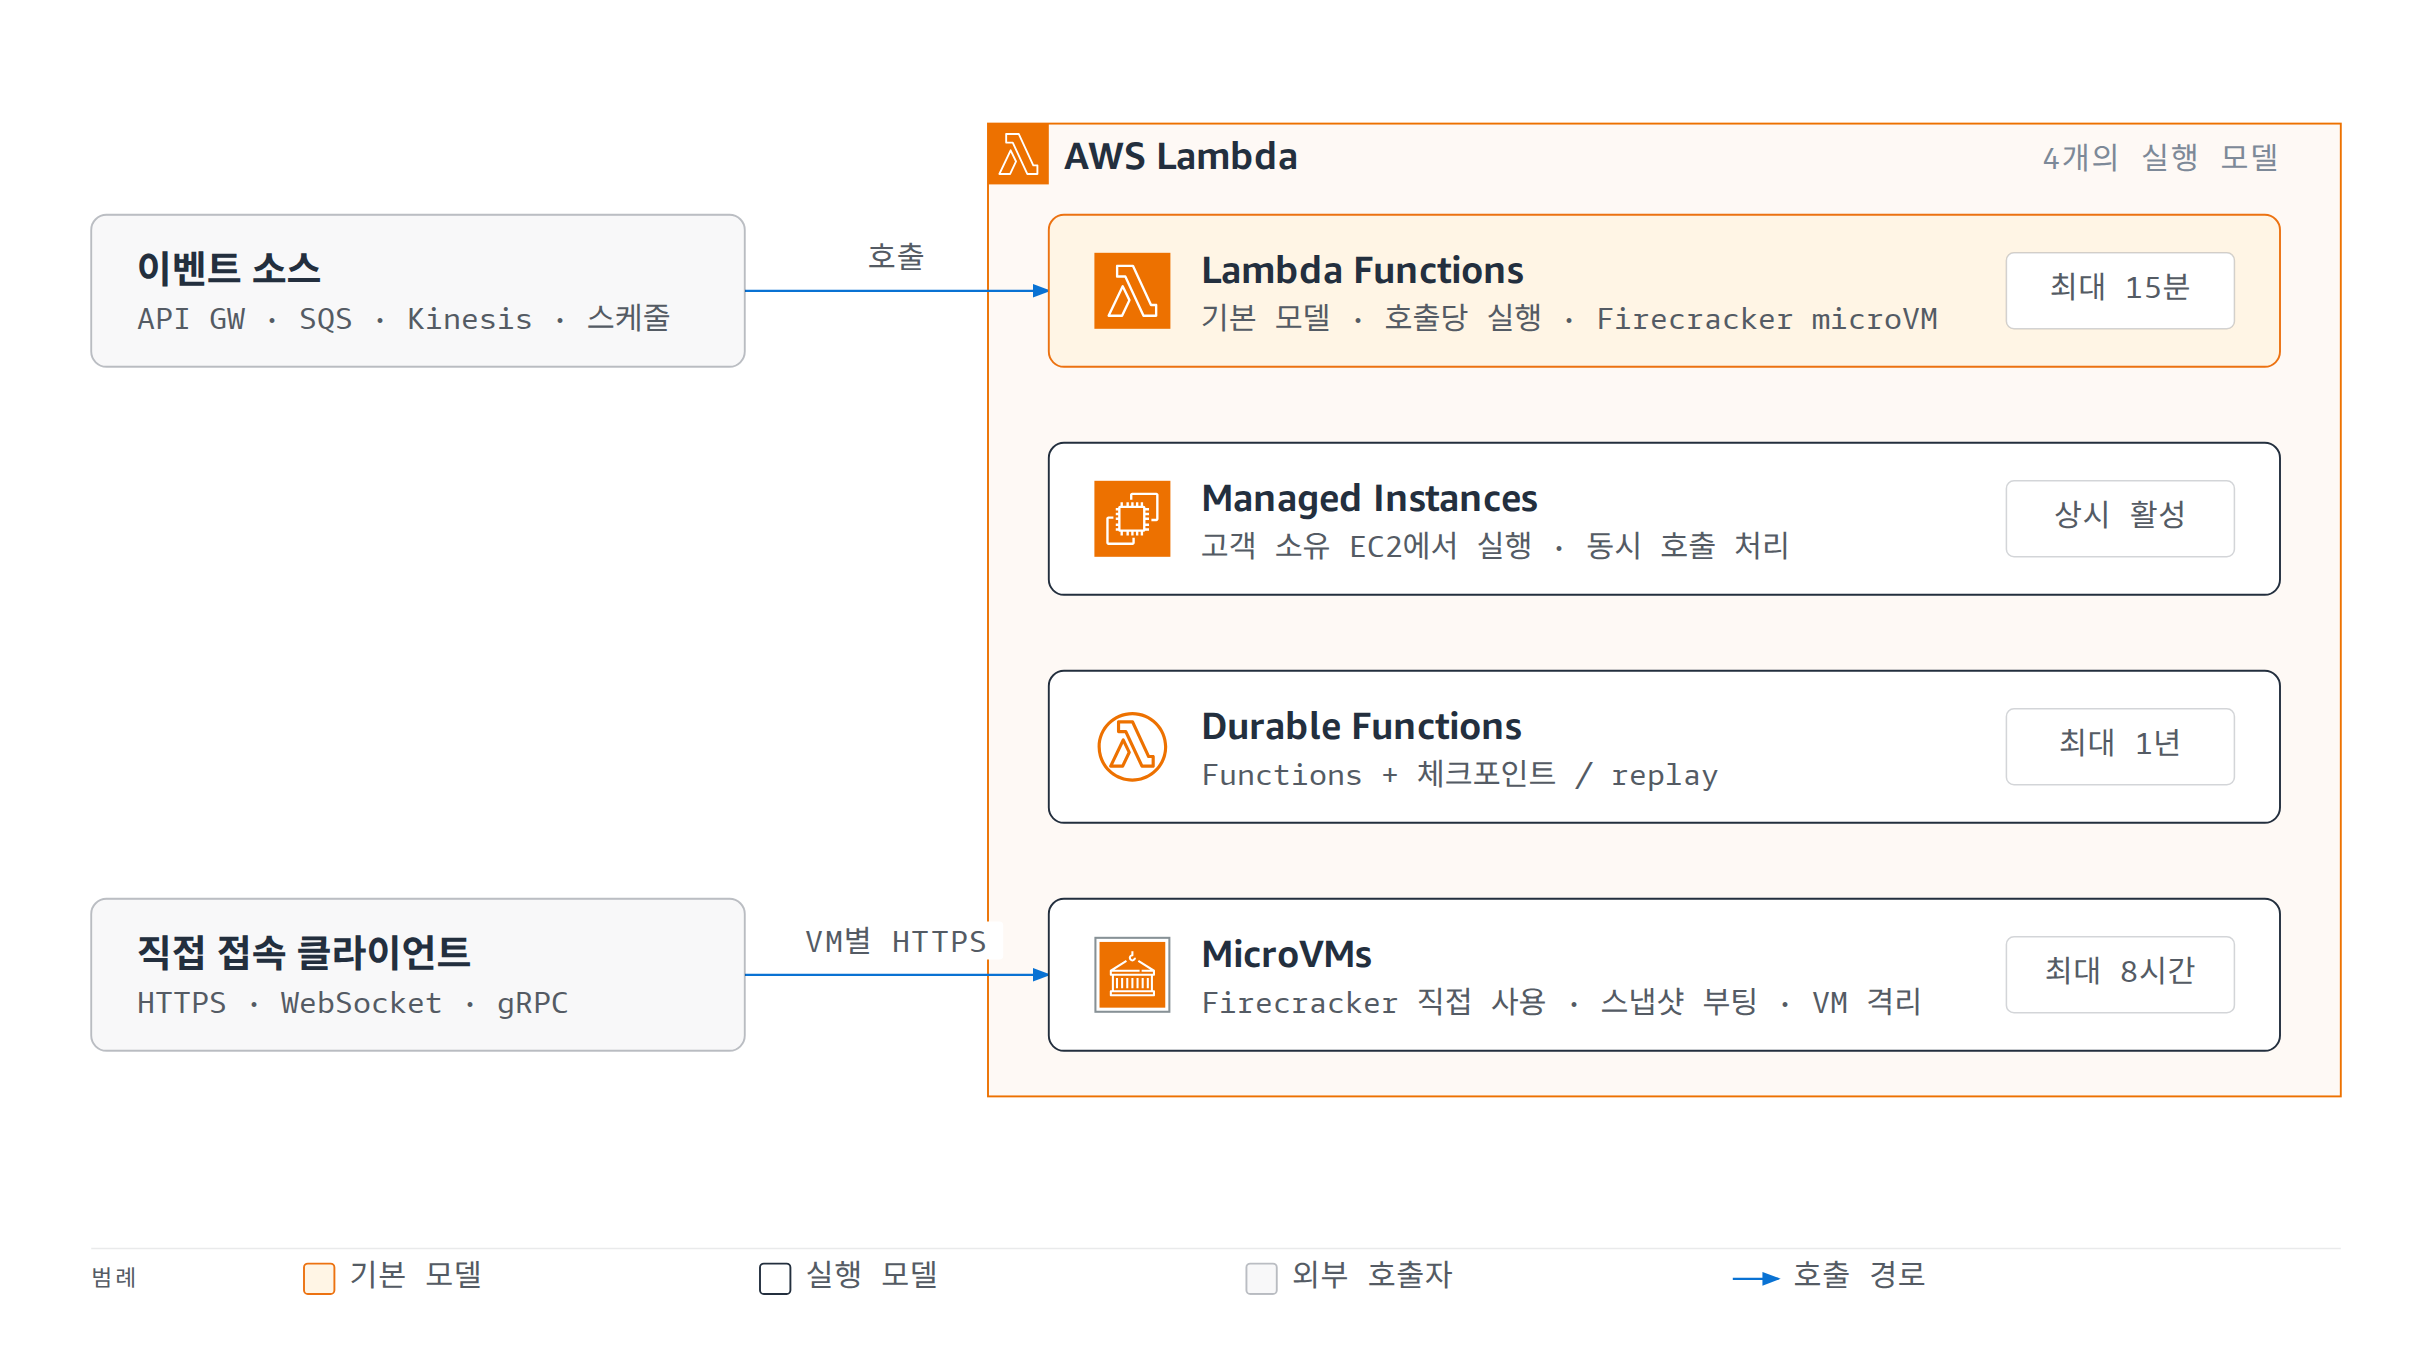Click the API GW · SQS · Kinesis subtitle
Viewport: 2432px width, 1370px height.
coord(404,319)
